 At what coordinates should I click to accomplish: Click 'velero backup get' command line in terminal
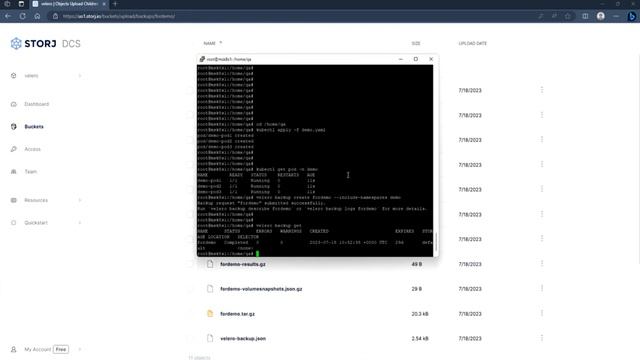click(x=249, y=225)
